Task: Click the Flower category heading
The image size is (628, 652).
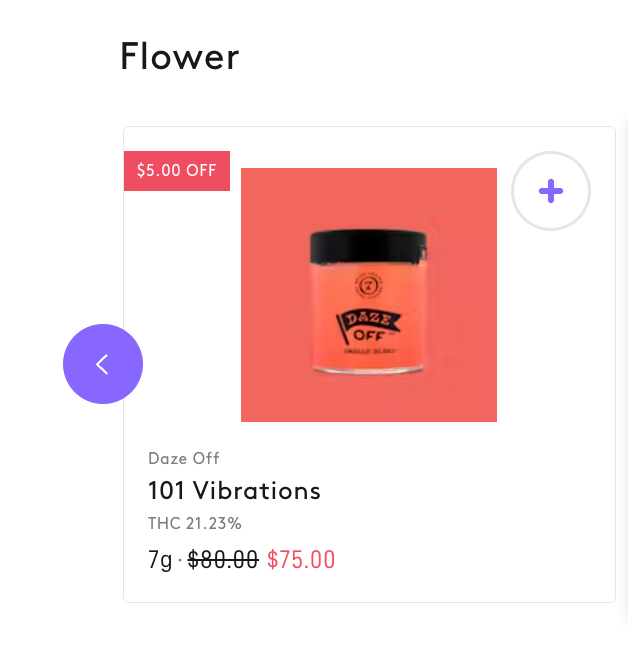Action: (180, 56)
